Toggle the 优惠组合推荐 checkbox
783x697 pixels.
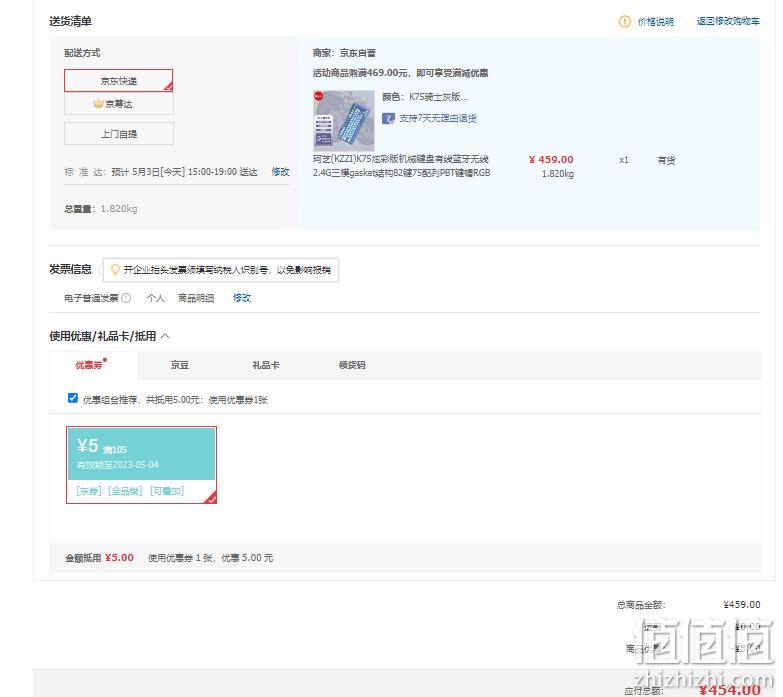pyautogui.click(x=73, y=398)
